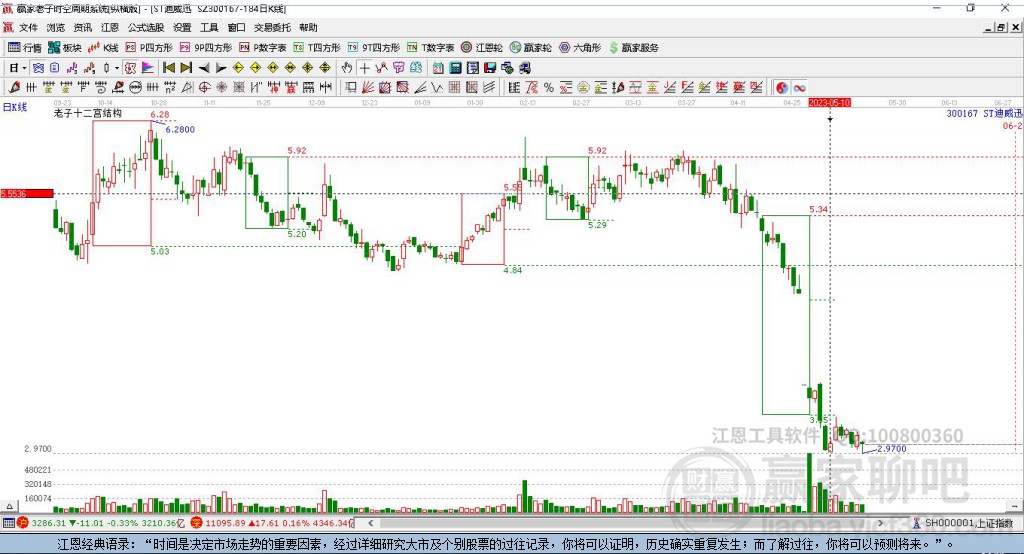Select the red pencil drawing tool

point(14,88)
